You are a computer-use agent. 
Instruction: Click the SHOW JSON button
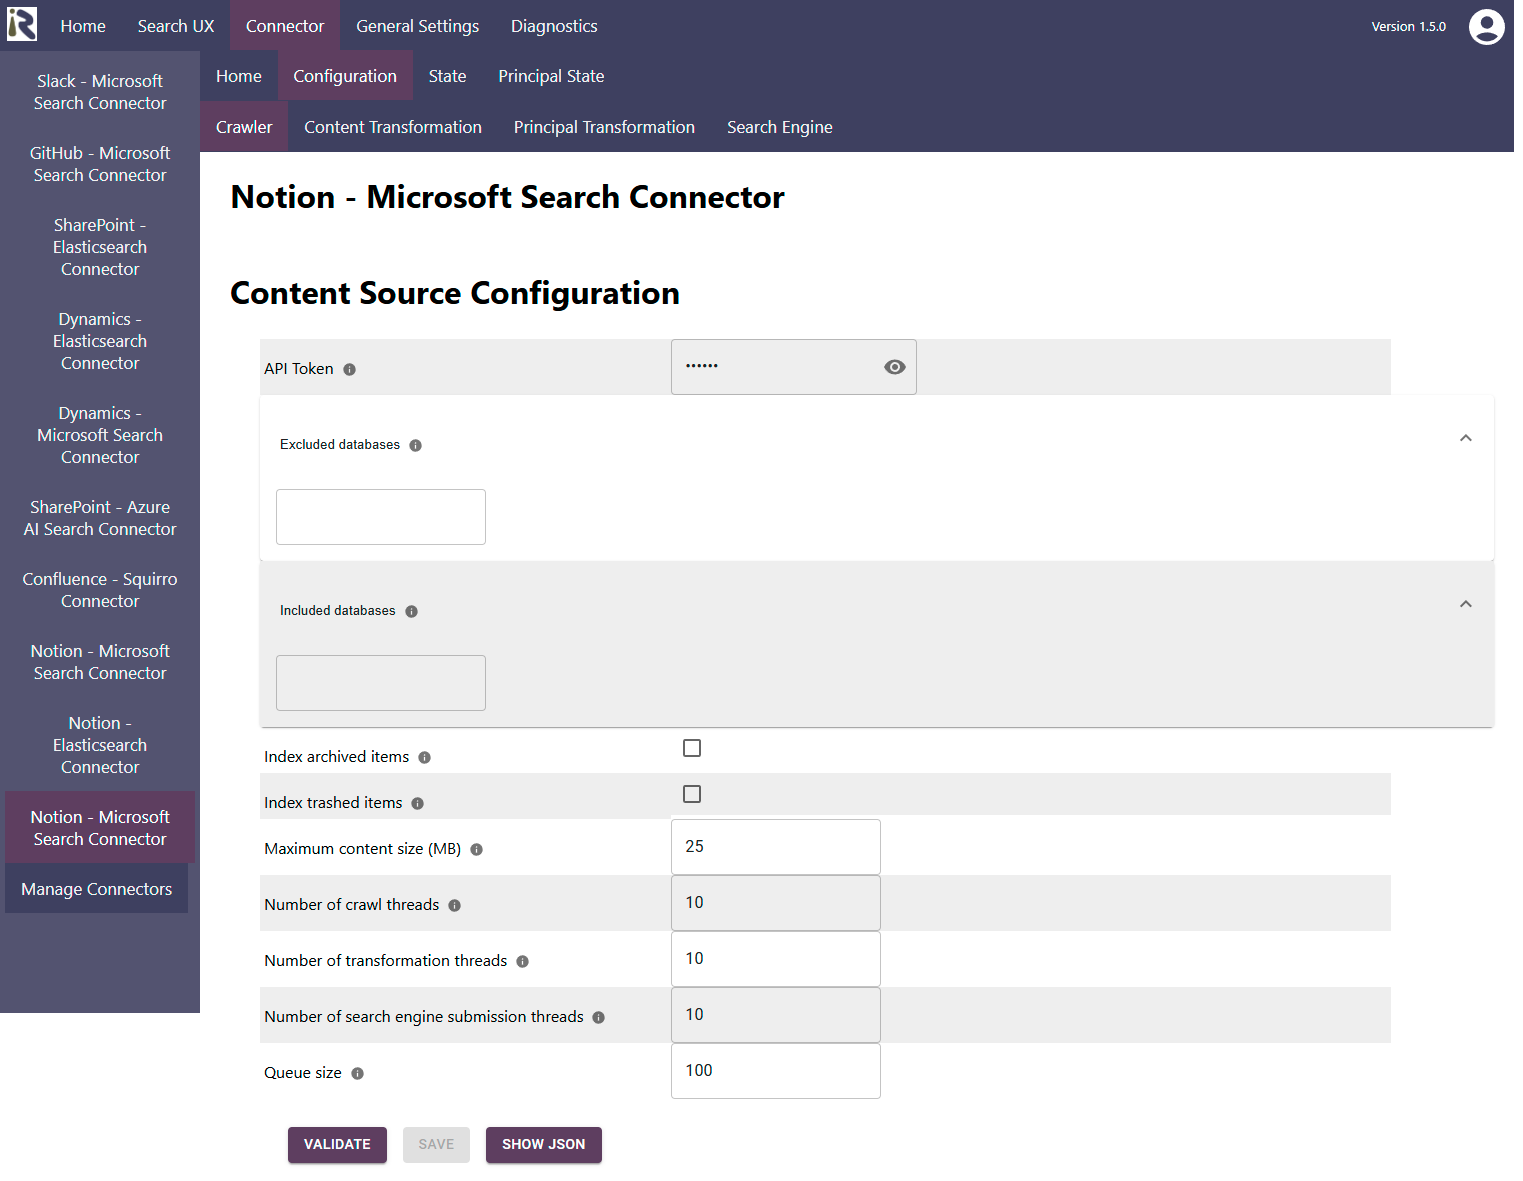point(544,1145)
